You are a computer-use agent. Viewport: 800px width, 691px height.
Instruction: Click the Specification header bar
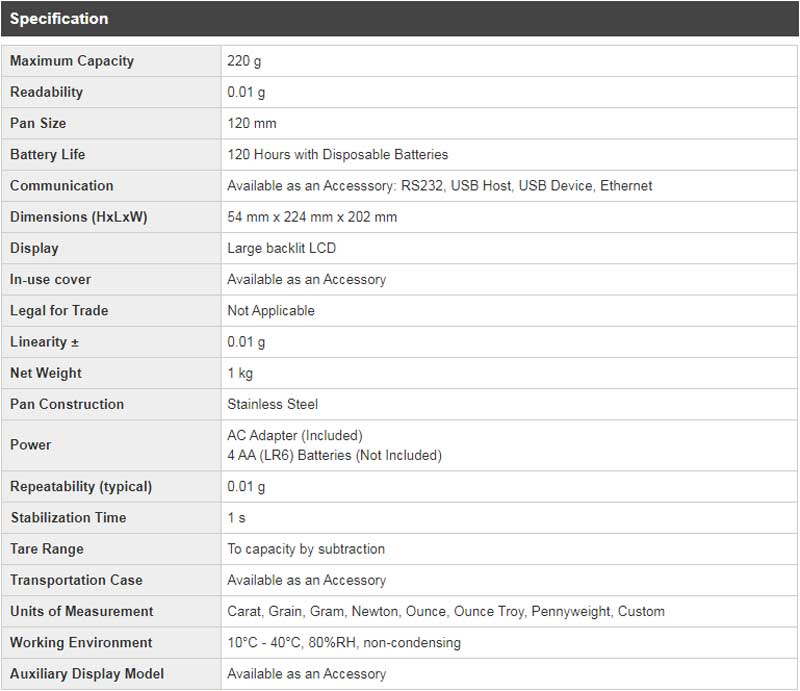click(400, 19)
